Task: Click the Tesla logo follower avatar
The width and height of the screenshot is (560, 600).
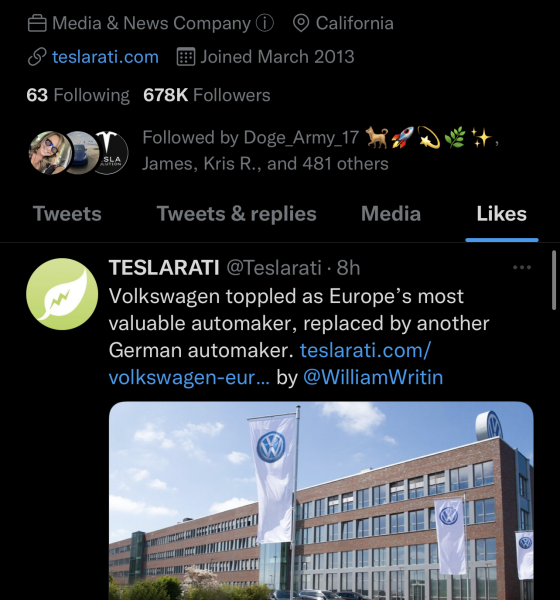Action: 110,152
